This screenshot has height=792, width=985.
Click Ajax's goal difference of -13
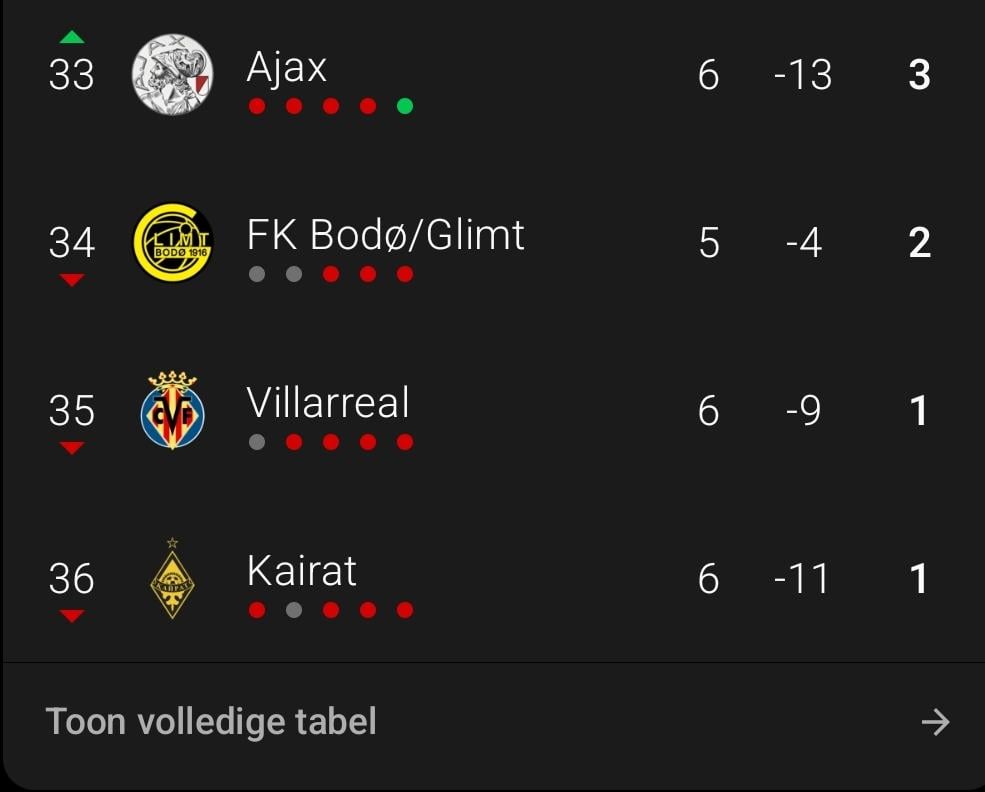802,75
